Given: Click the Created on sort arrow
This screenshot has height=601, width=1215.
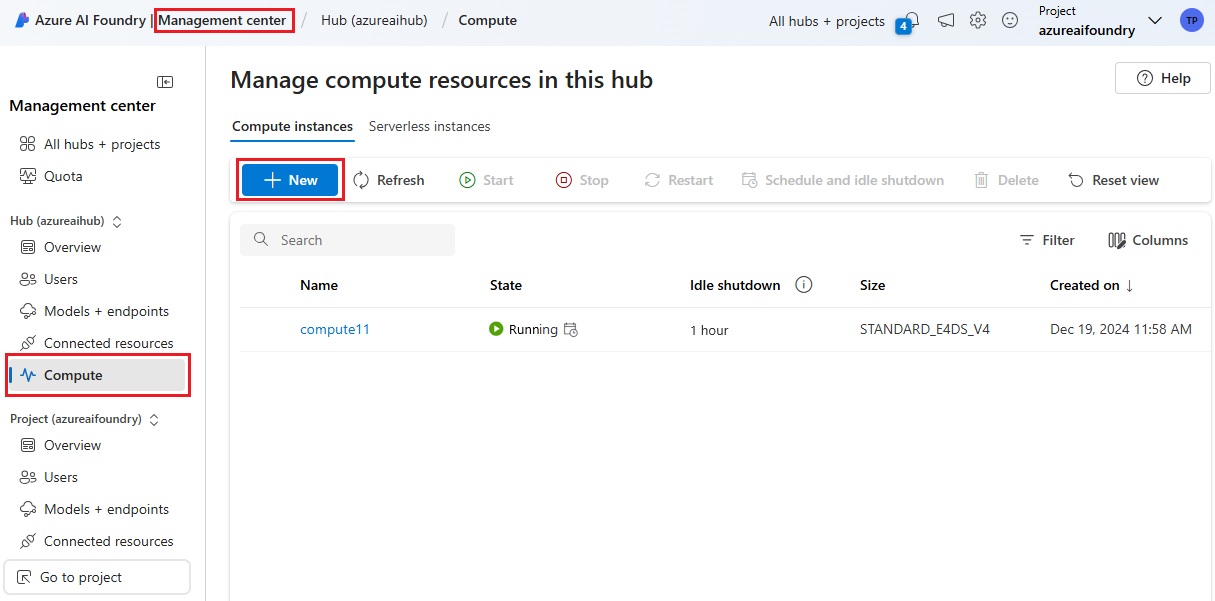Looking at the screenshot, I should pyautogui.click(x=1130, y=285).
